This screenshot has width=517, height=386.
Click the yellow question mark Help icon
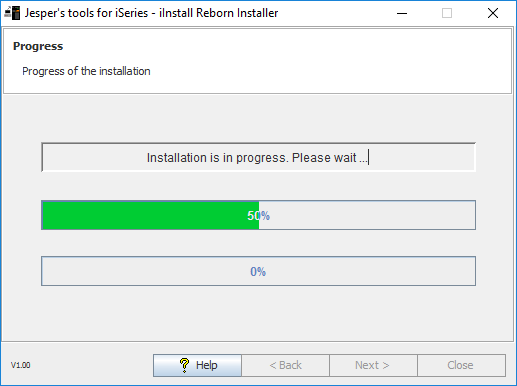pos(184,365)
